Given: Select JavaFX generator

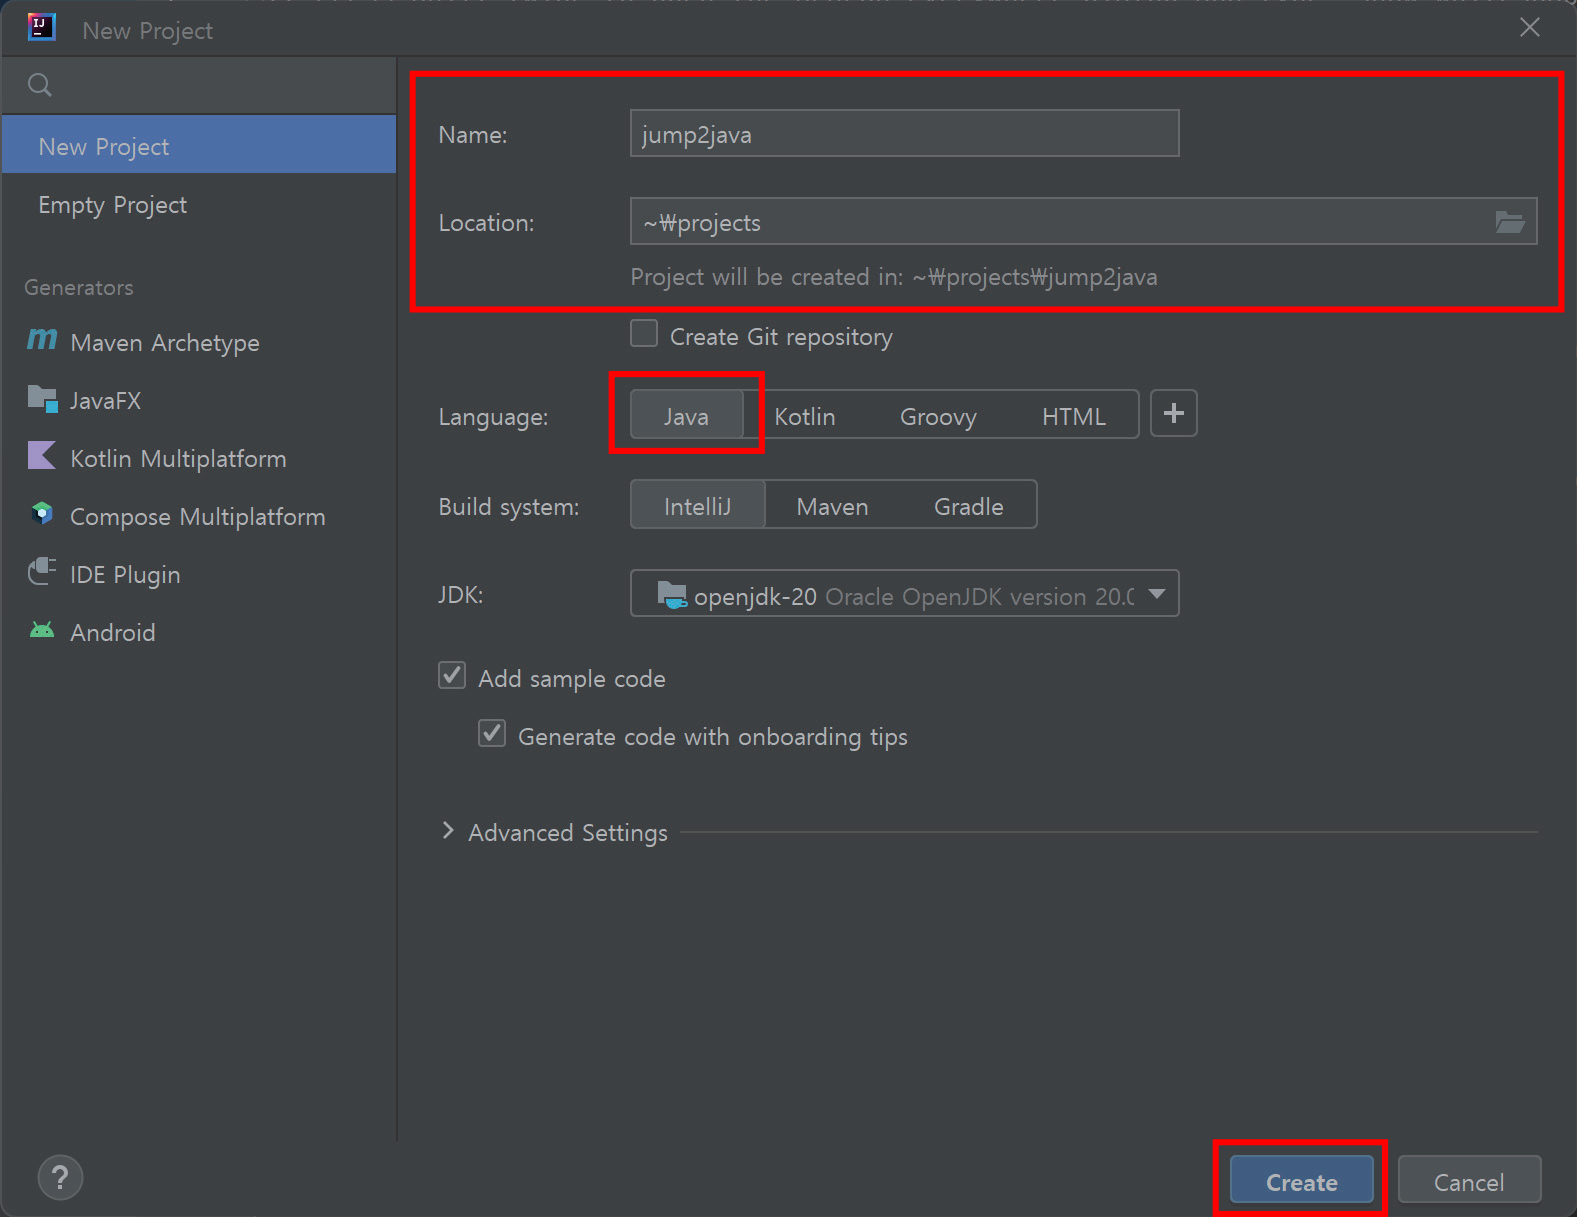Looking at the screenshot, I should [199, 399].
